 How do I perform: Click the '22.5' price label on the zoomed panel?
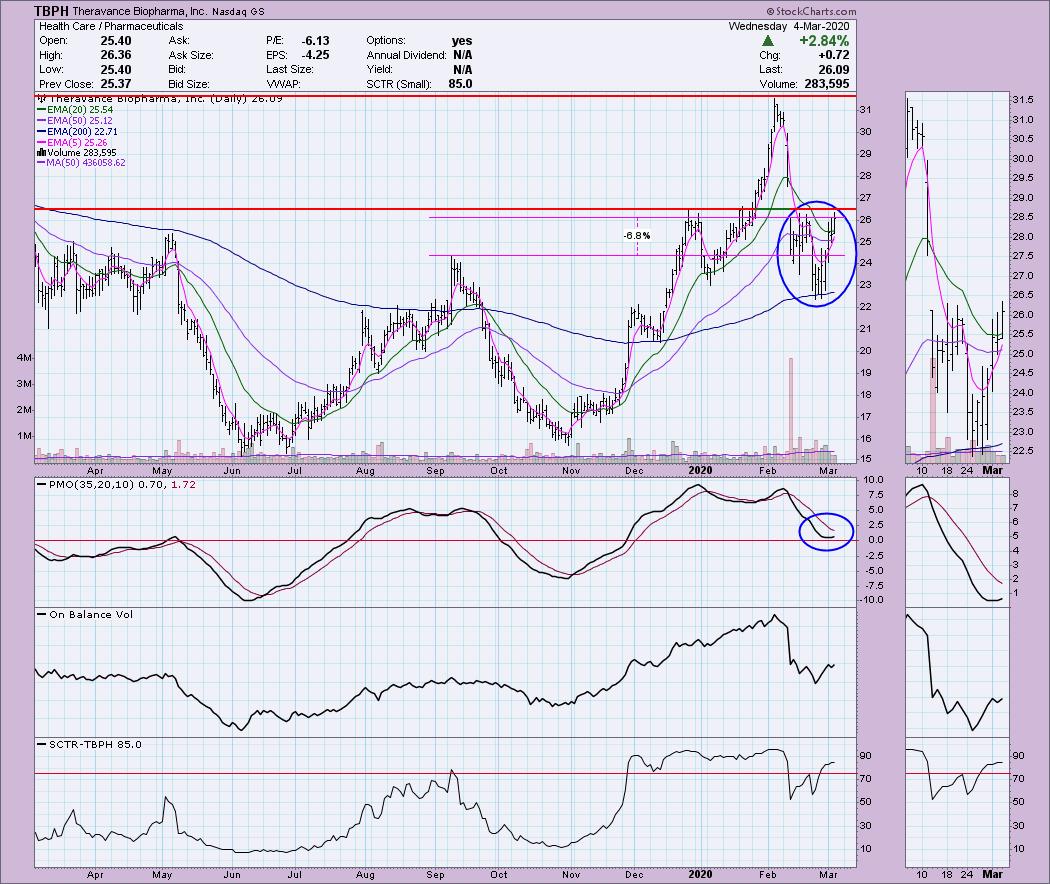click(x=1022, y=451)
